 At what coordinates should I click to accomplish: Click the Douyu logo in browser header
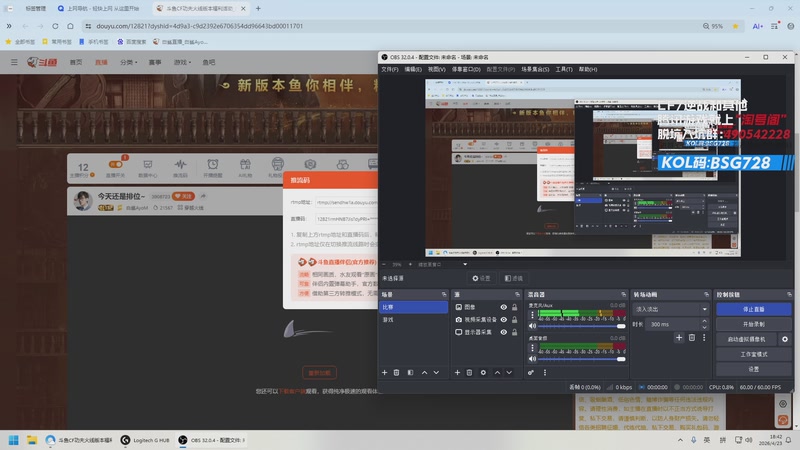[x=42, y=62]
